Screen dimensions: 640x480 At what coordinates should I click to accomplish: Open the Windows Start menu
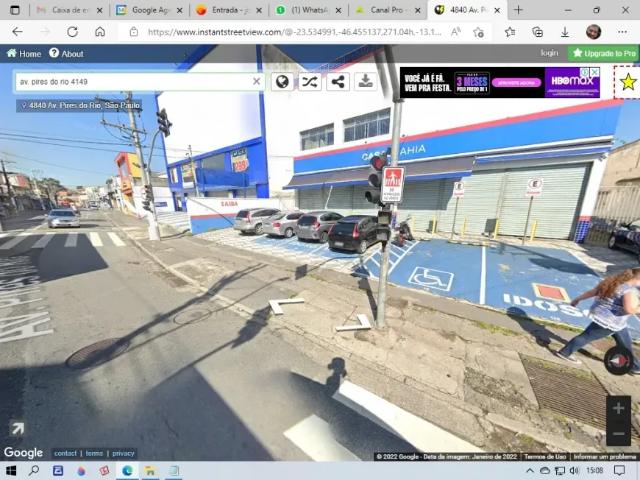click(11, 471)
